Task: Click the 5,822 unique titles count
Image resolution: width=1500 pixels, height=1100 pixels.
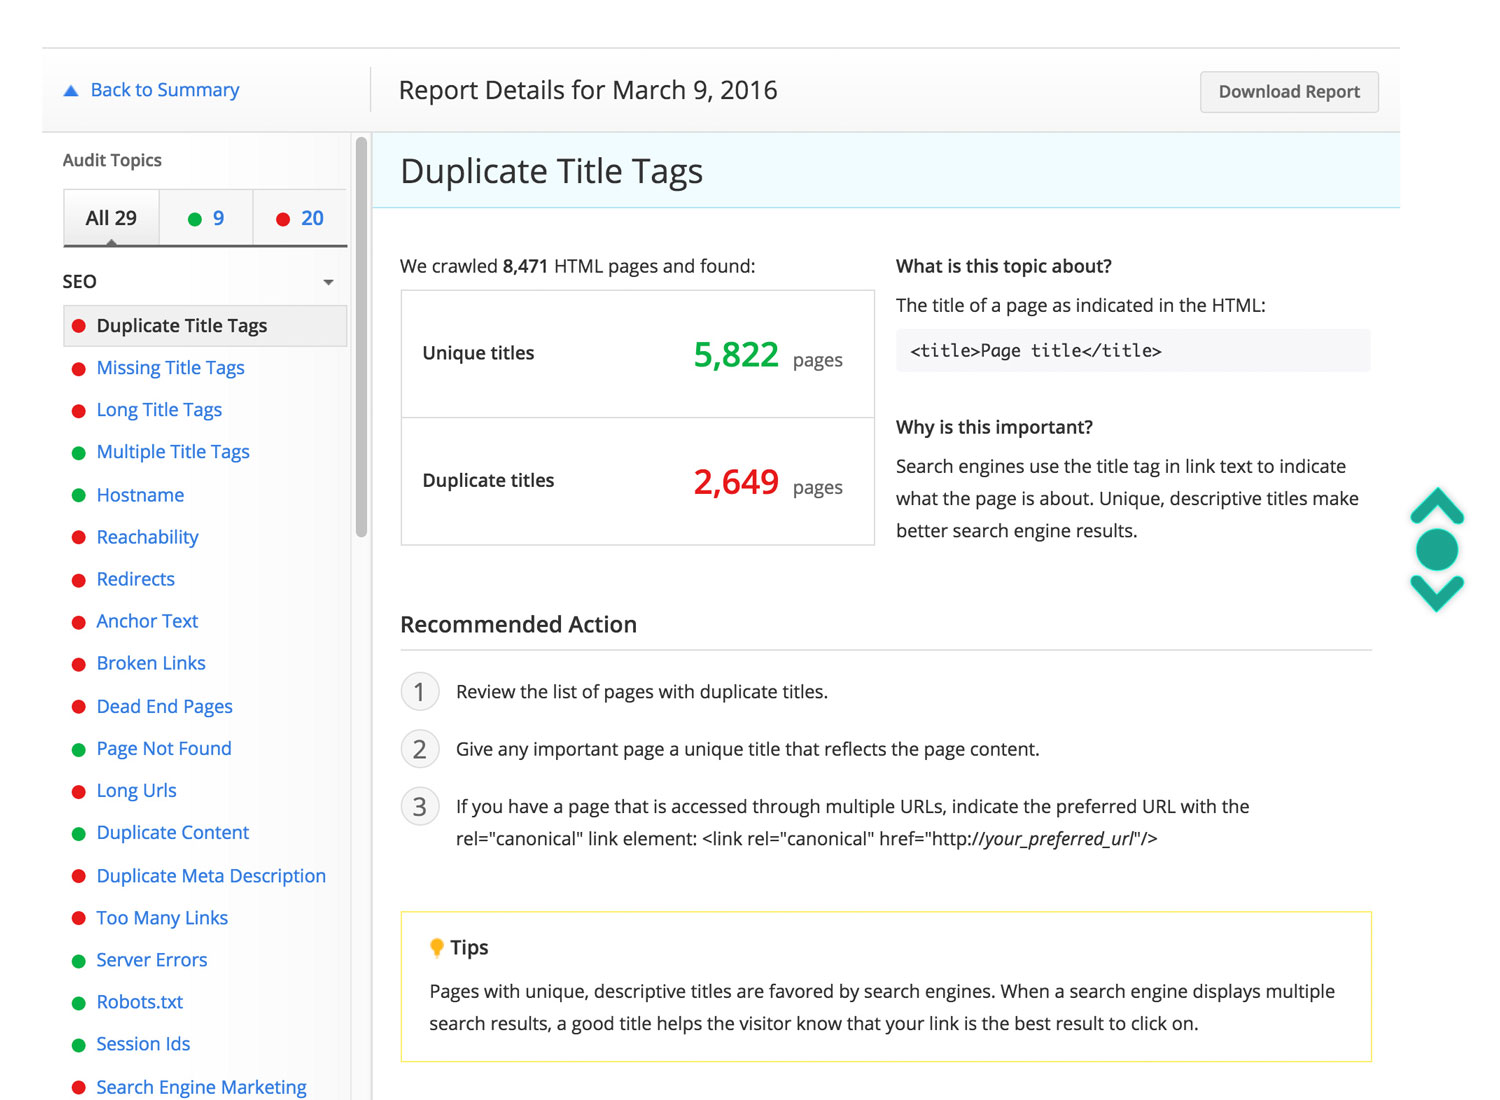Action: pyautogui.click(x=736, y=354)
